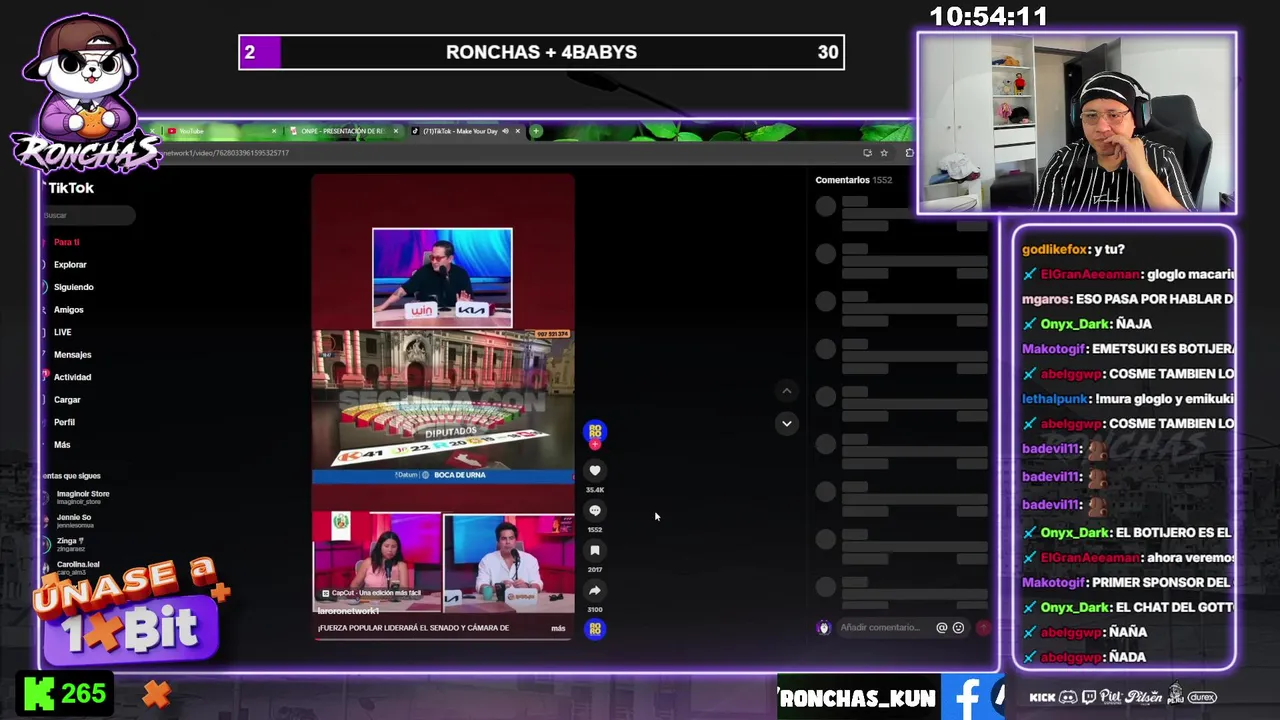The image size is (1280, 720).
Task: Click chat message from godlikefox
Action: [1073, 249]
